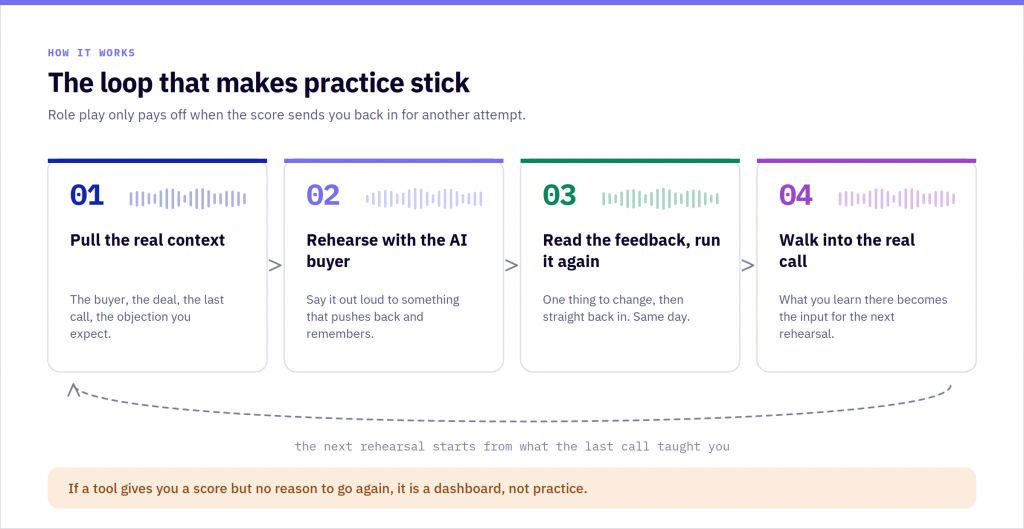Viewport: 1024px width, 529px height.
Task: Click the waveform icon in step 01 card
Action: point(188,199)
